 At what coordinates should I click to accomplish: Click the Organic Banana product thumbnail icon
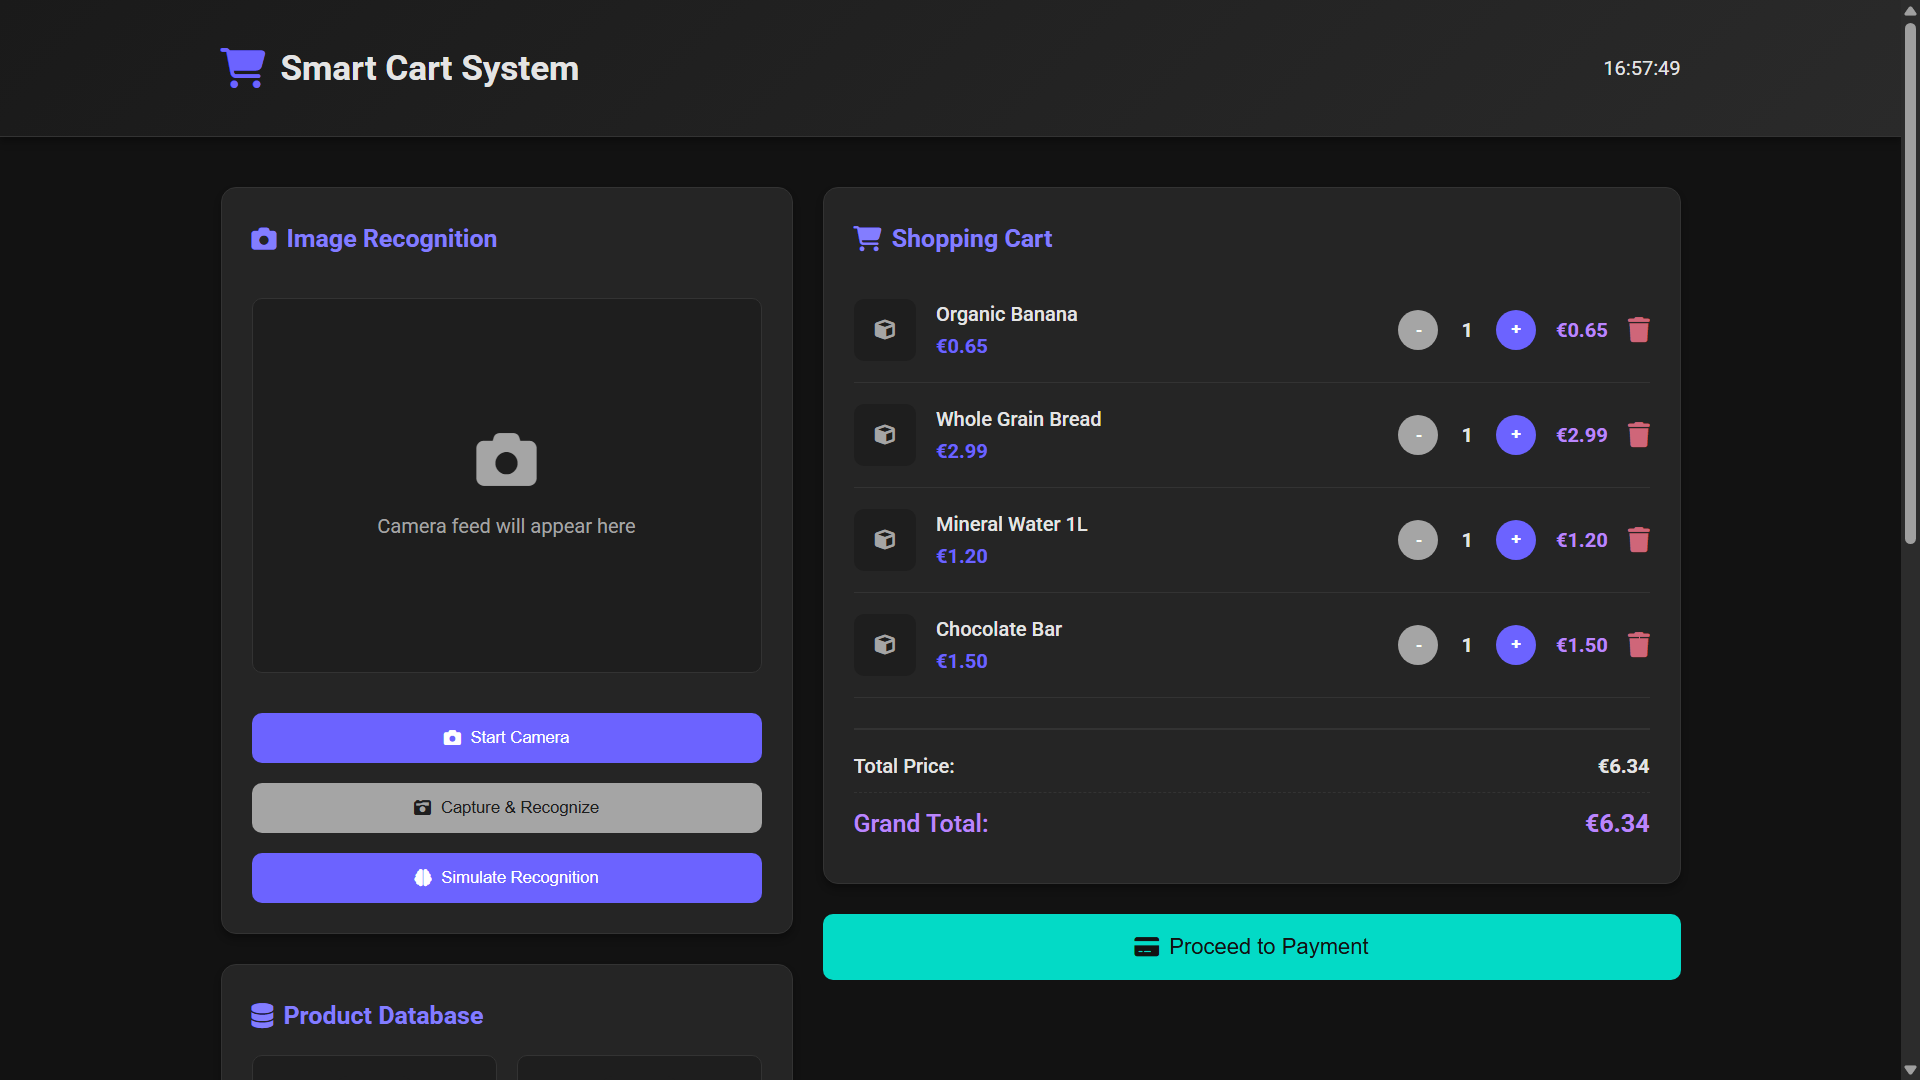pyautogui.click(x=885, y=330)
